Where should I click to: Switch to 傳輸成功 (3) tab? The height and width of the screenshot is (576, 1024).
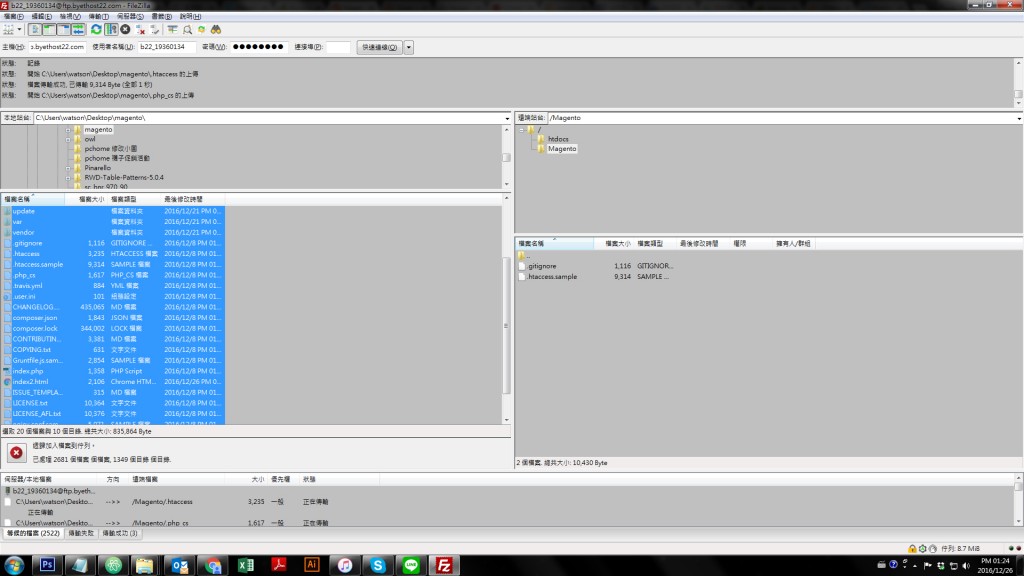(x=120, y=534)
